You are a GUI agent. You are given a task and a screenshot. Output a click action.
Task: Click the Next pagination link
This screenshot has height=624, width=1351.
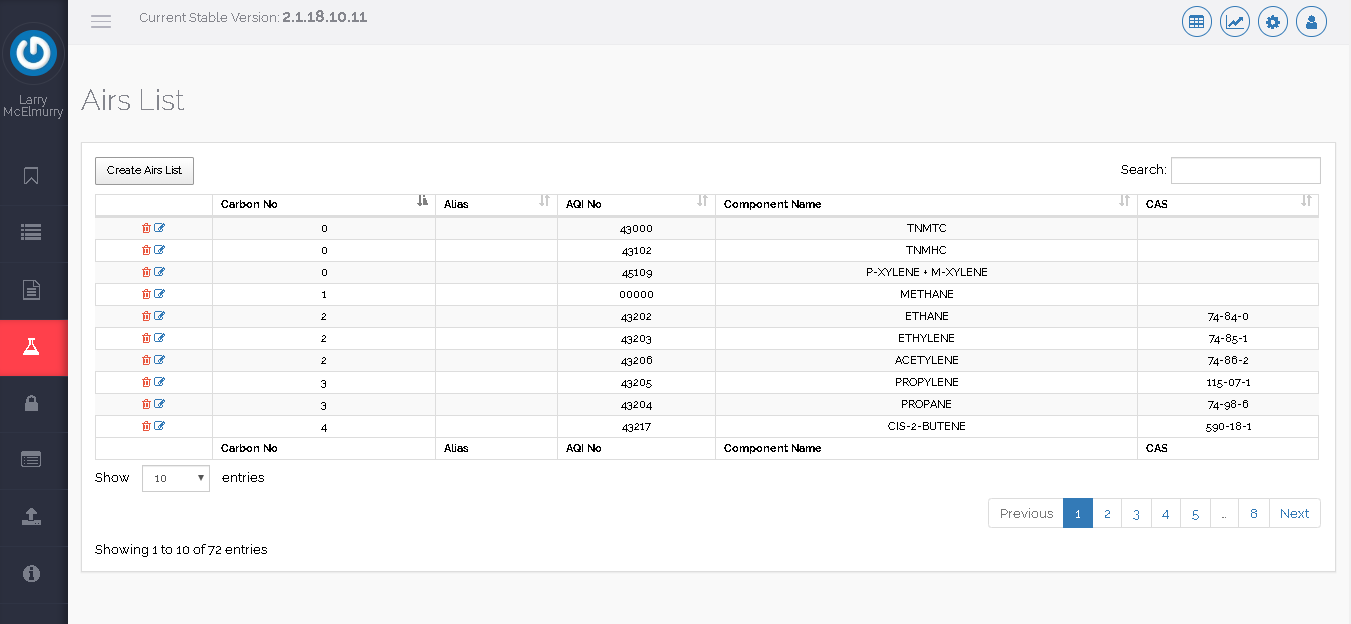(x=1294, y=513)
